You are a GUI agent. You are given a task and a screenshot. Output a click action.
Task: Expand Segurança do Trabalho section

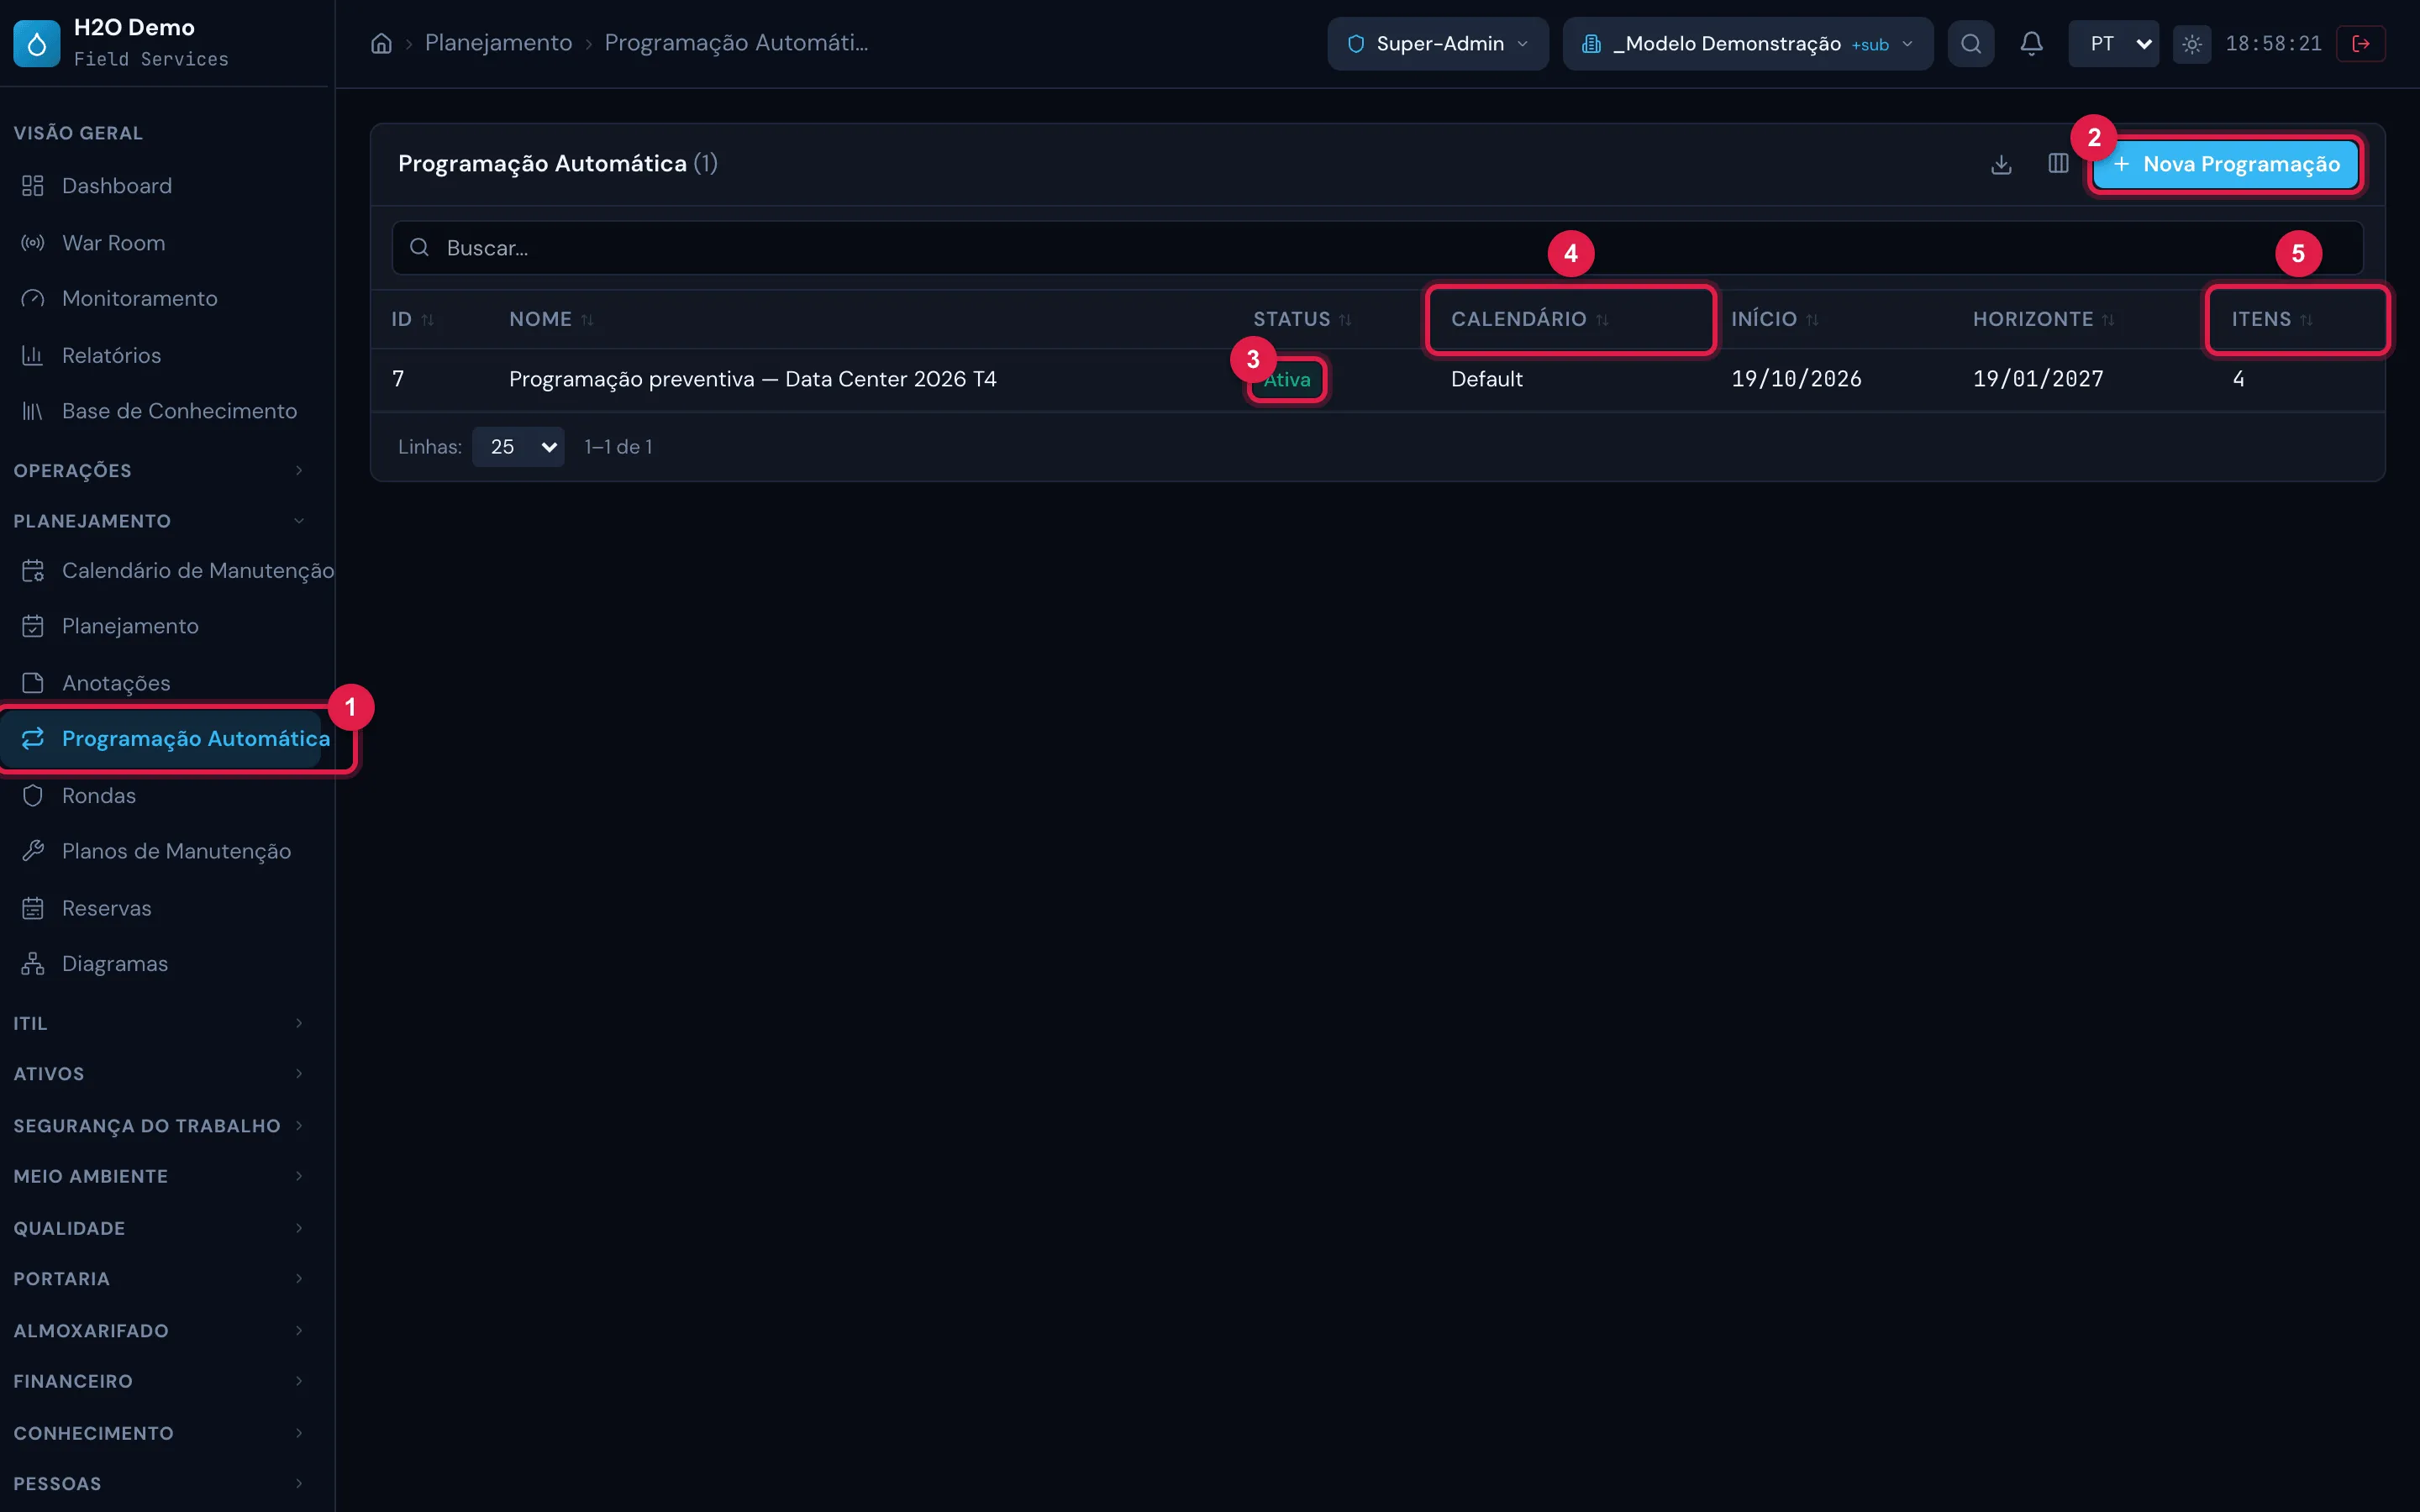click(160, 1126)
